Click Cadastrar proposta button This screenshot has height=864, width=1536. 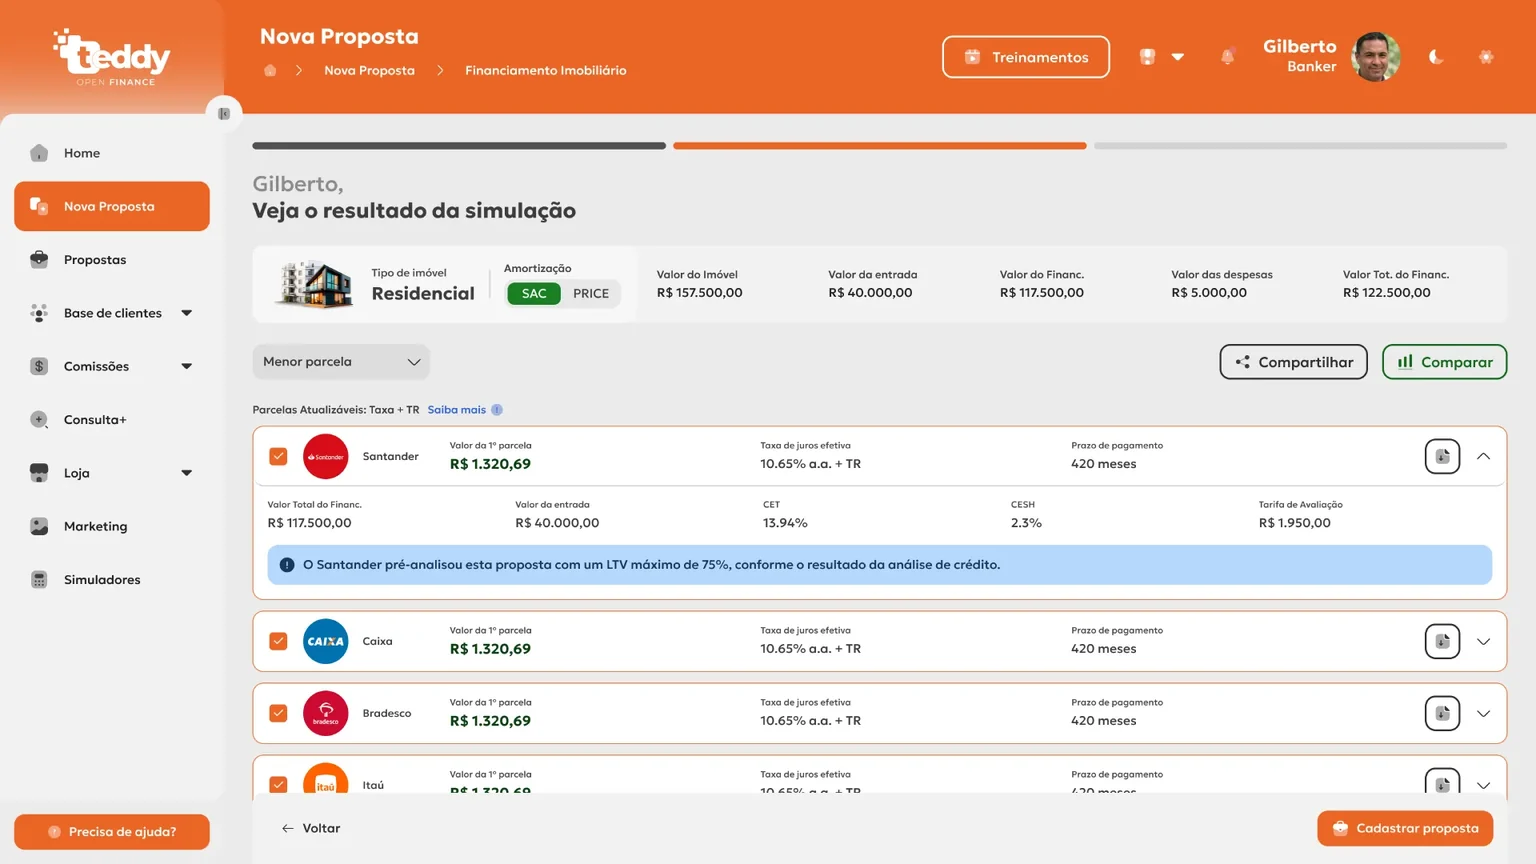click(x=1405, y=828)
